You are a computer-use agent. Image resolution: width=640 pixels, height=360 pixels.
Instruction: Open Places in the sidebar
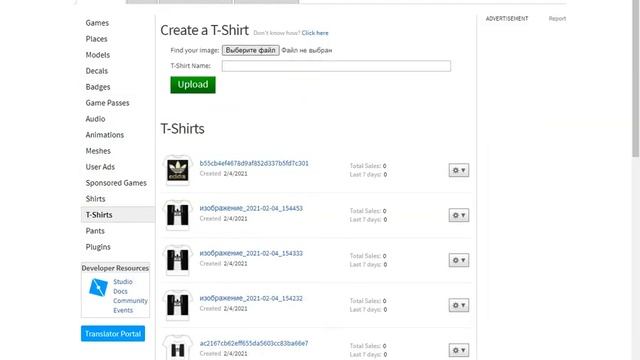(96, 39)
